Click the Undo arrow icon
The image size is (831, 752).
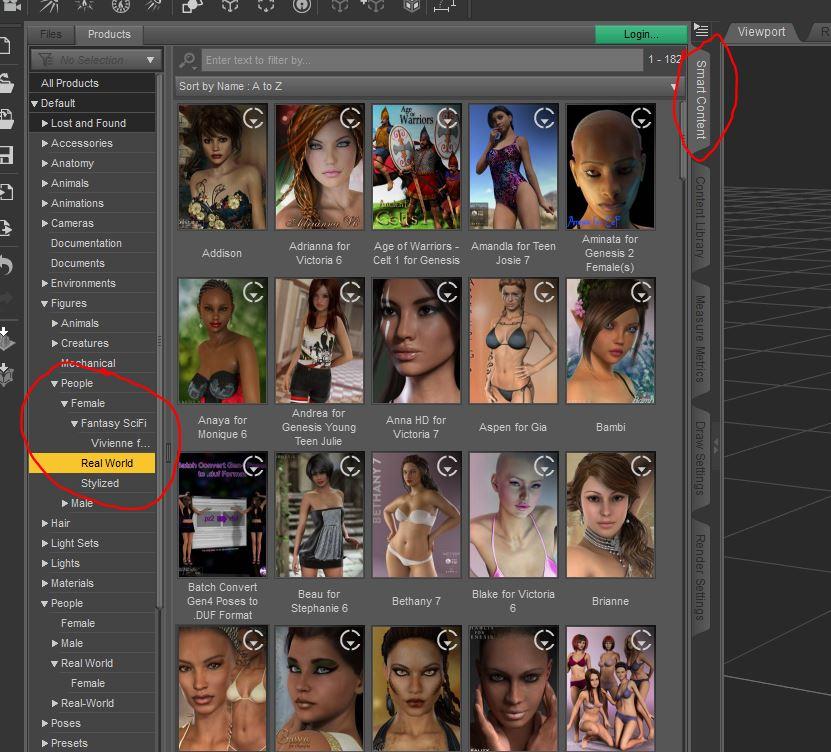6,264
